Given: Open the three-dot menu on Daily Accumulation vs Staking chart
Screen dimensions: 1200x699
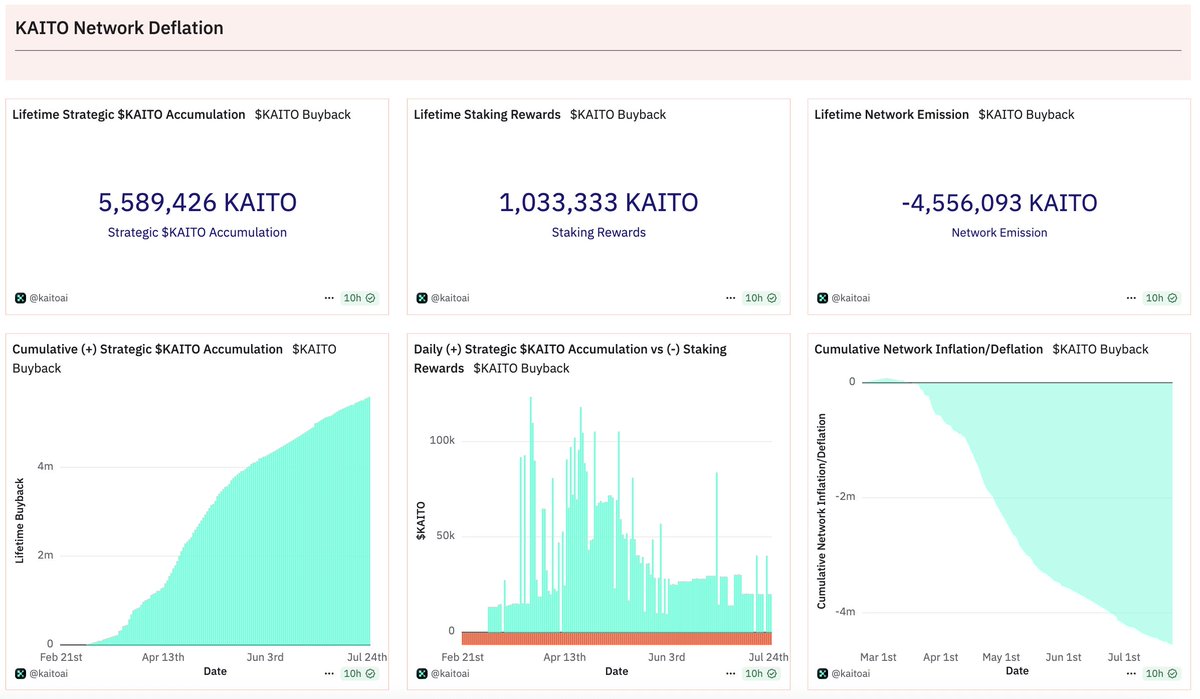Looking at the screenshot, I should point(731,674).
